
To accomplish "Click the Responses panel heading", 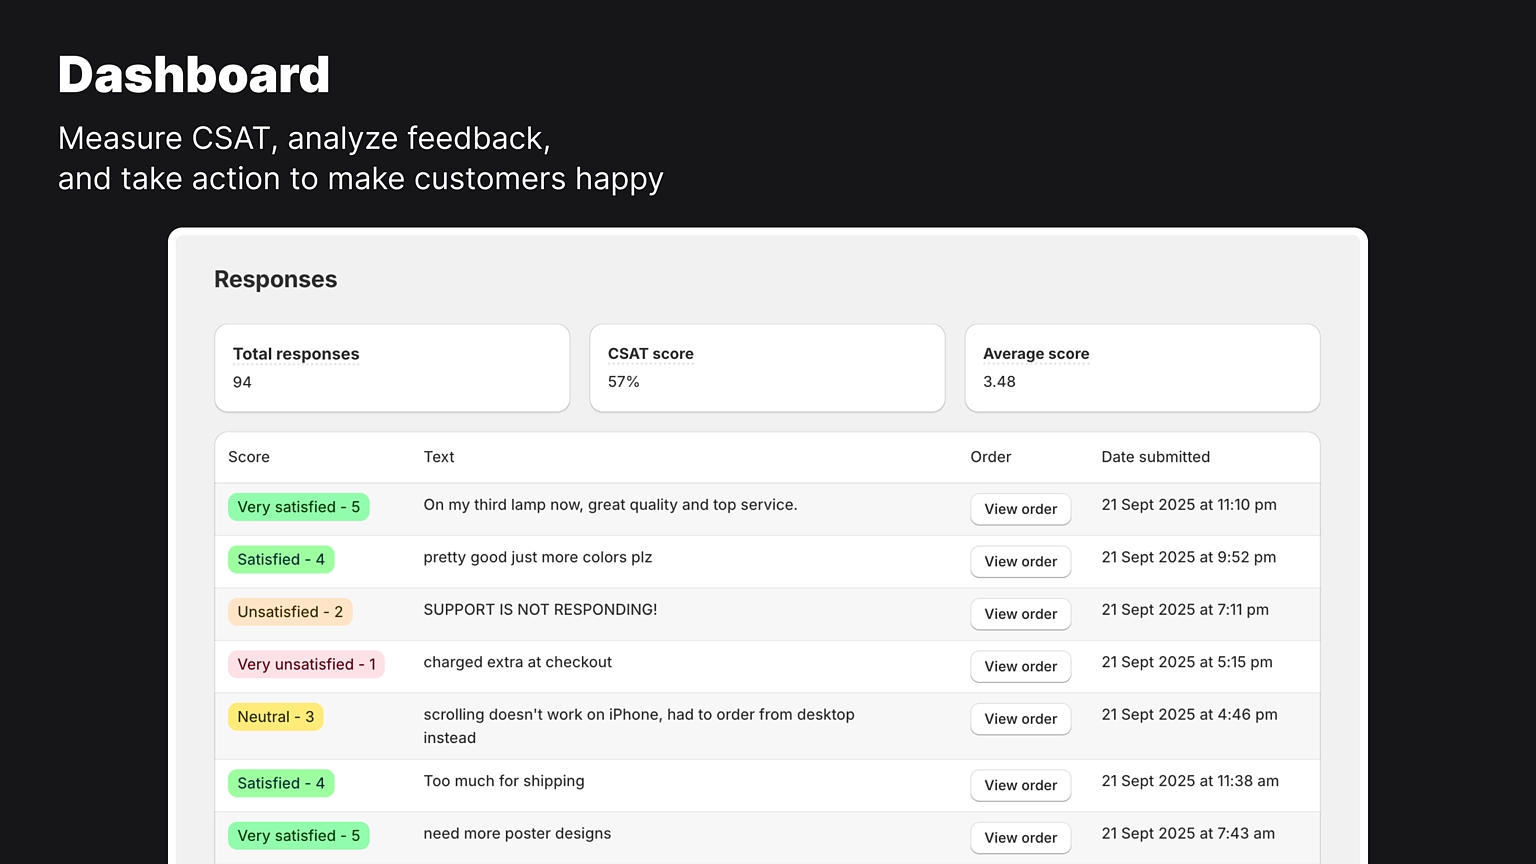I will tap(275, 279).
